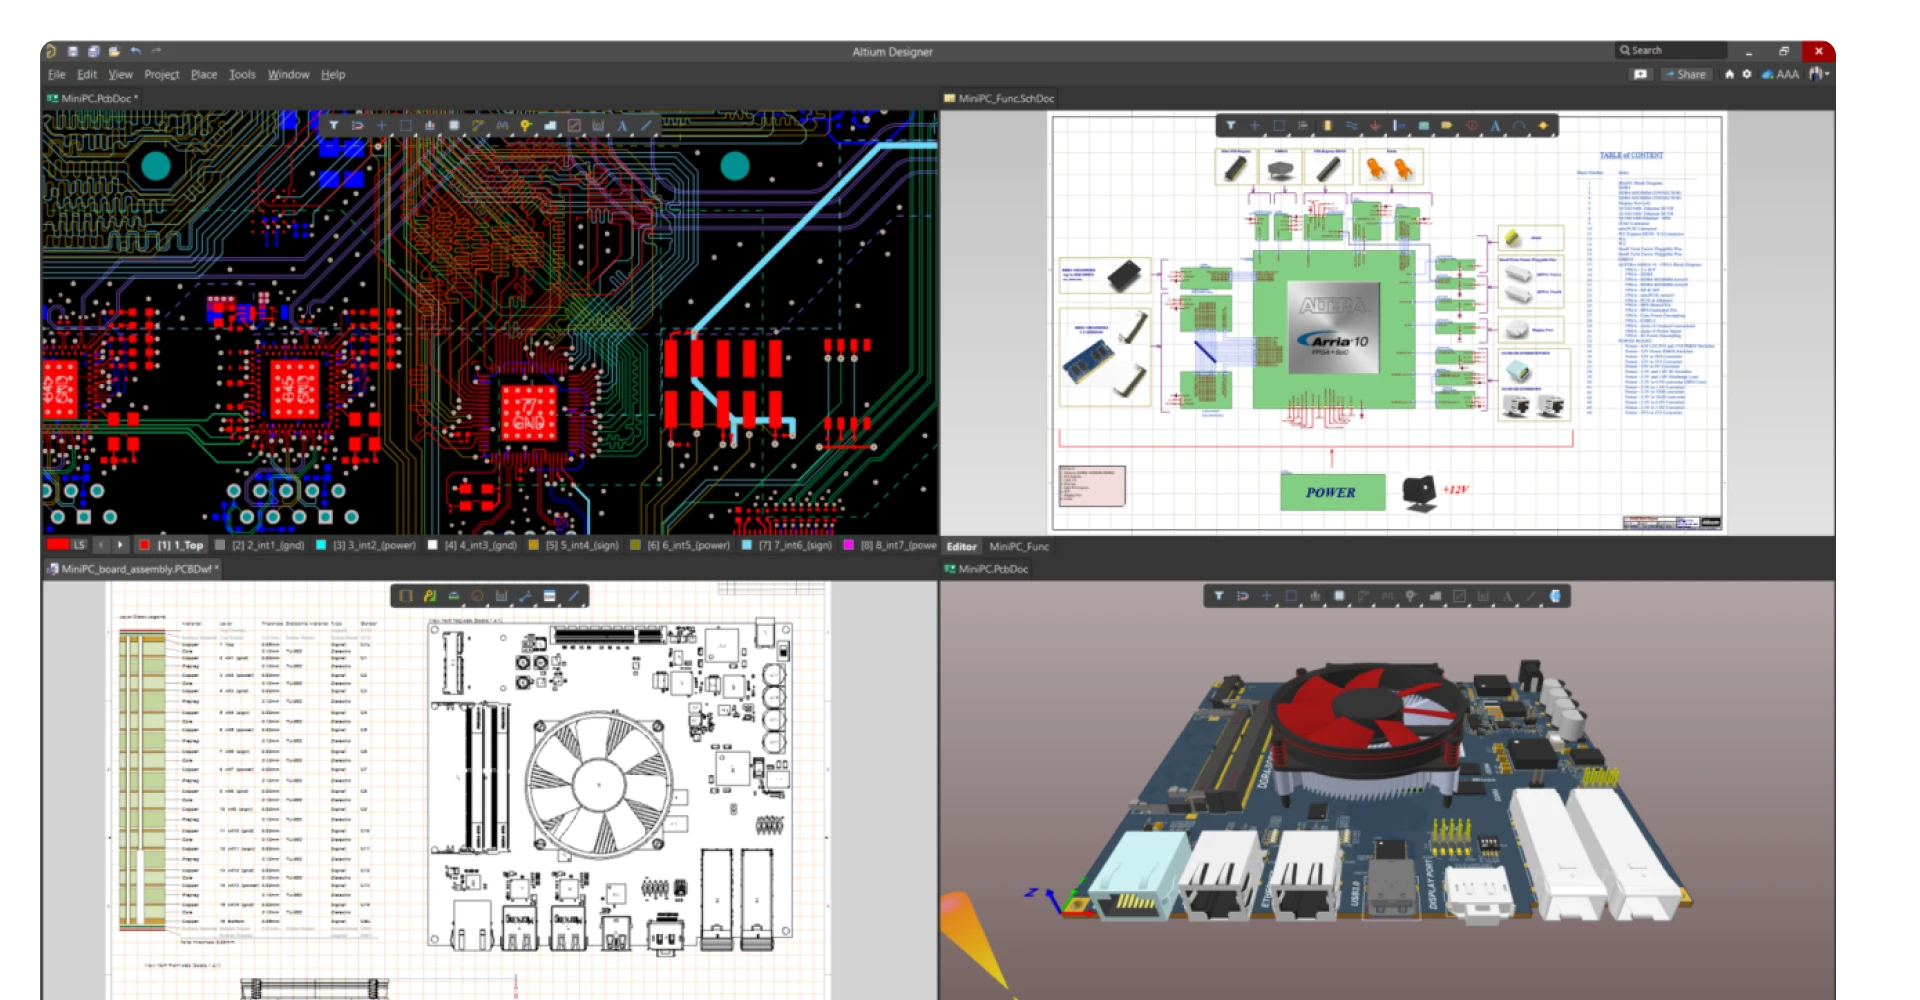
Task: Select the green sheet symbol icon in schematic toolbar
Action: pos(1423,125)
